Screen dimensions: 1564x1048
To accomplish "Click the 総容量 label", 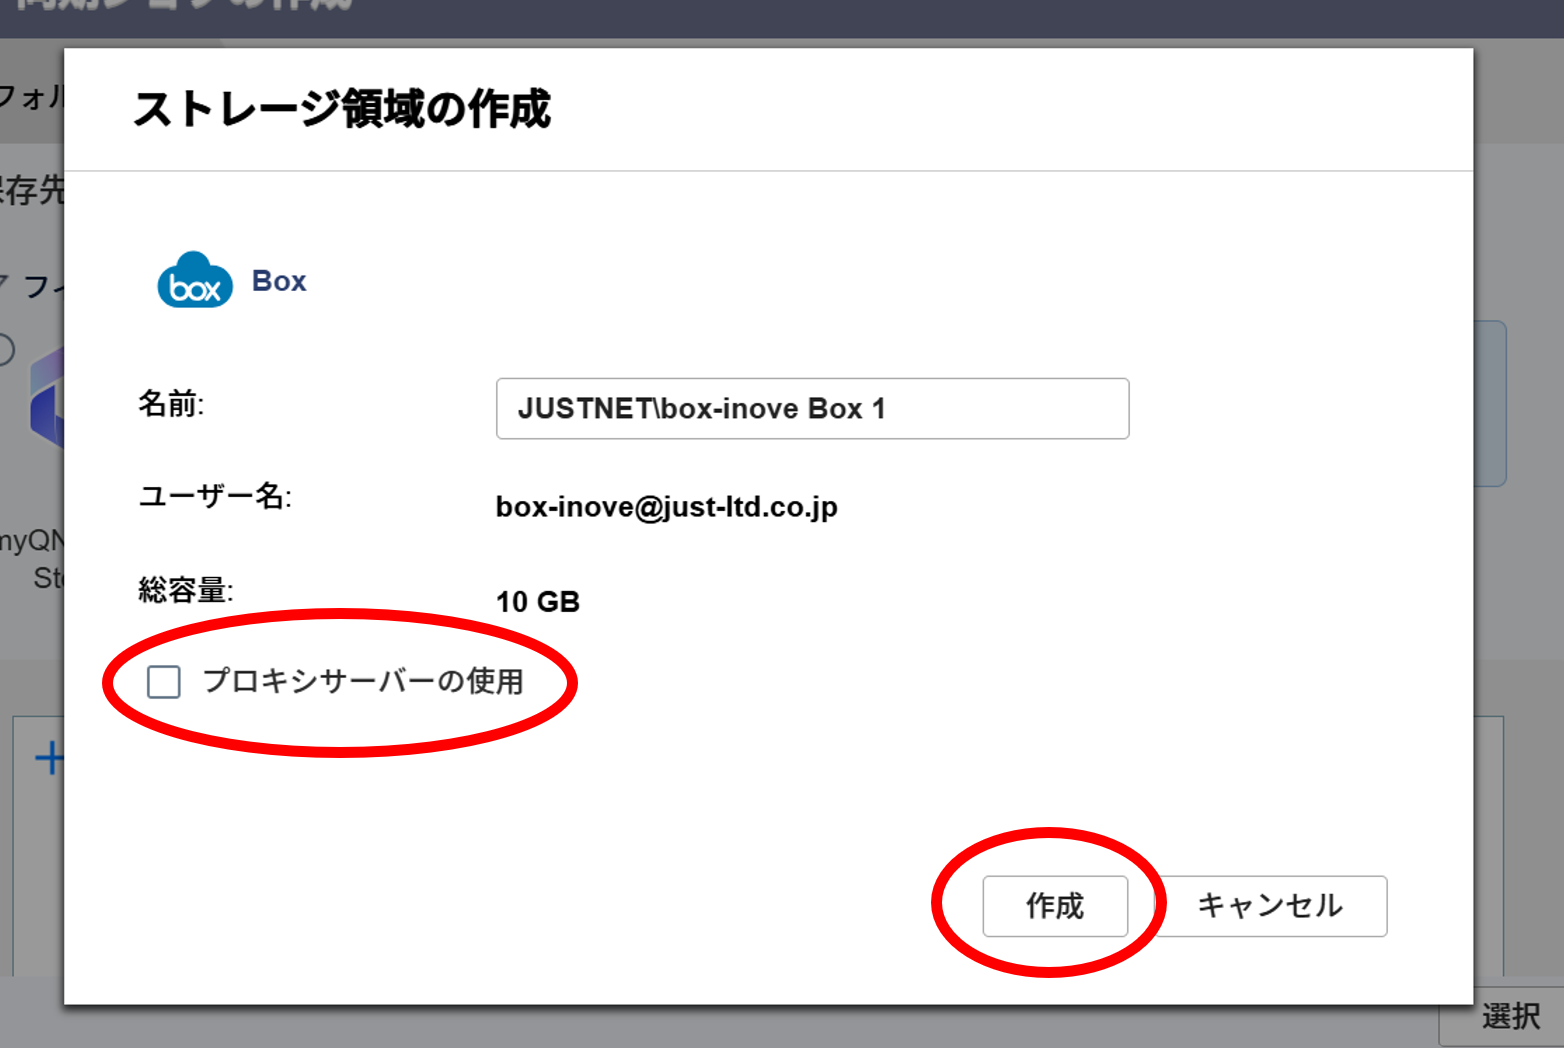I will pyautogui.click(x=186, y=590).
